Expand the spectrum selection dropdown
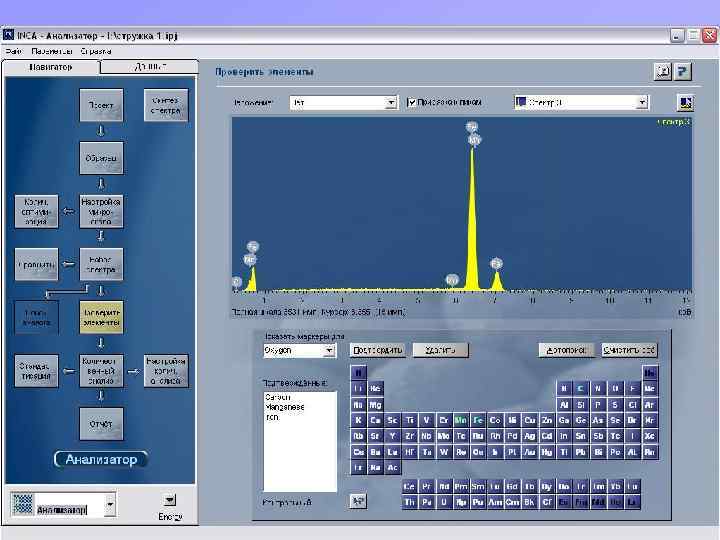Screen dimensions: 720x540 [x=643, y=102]
